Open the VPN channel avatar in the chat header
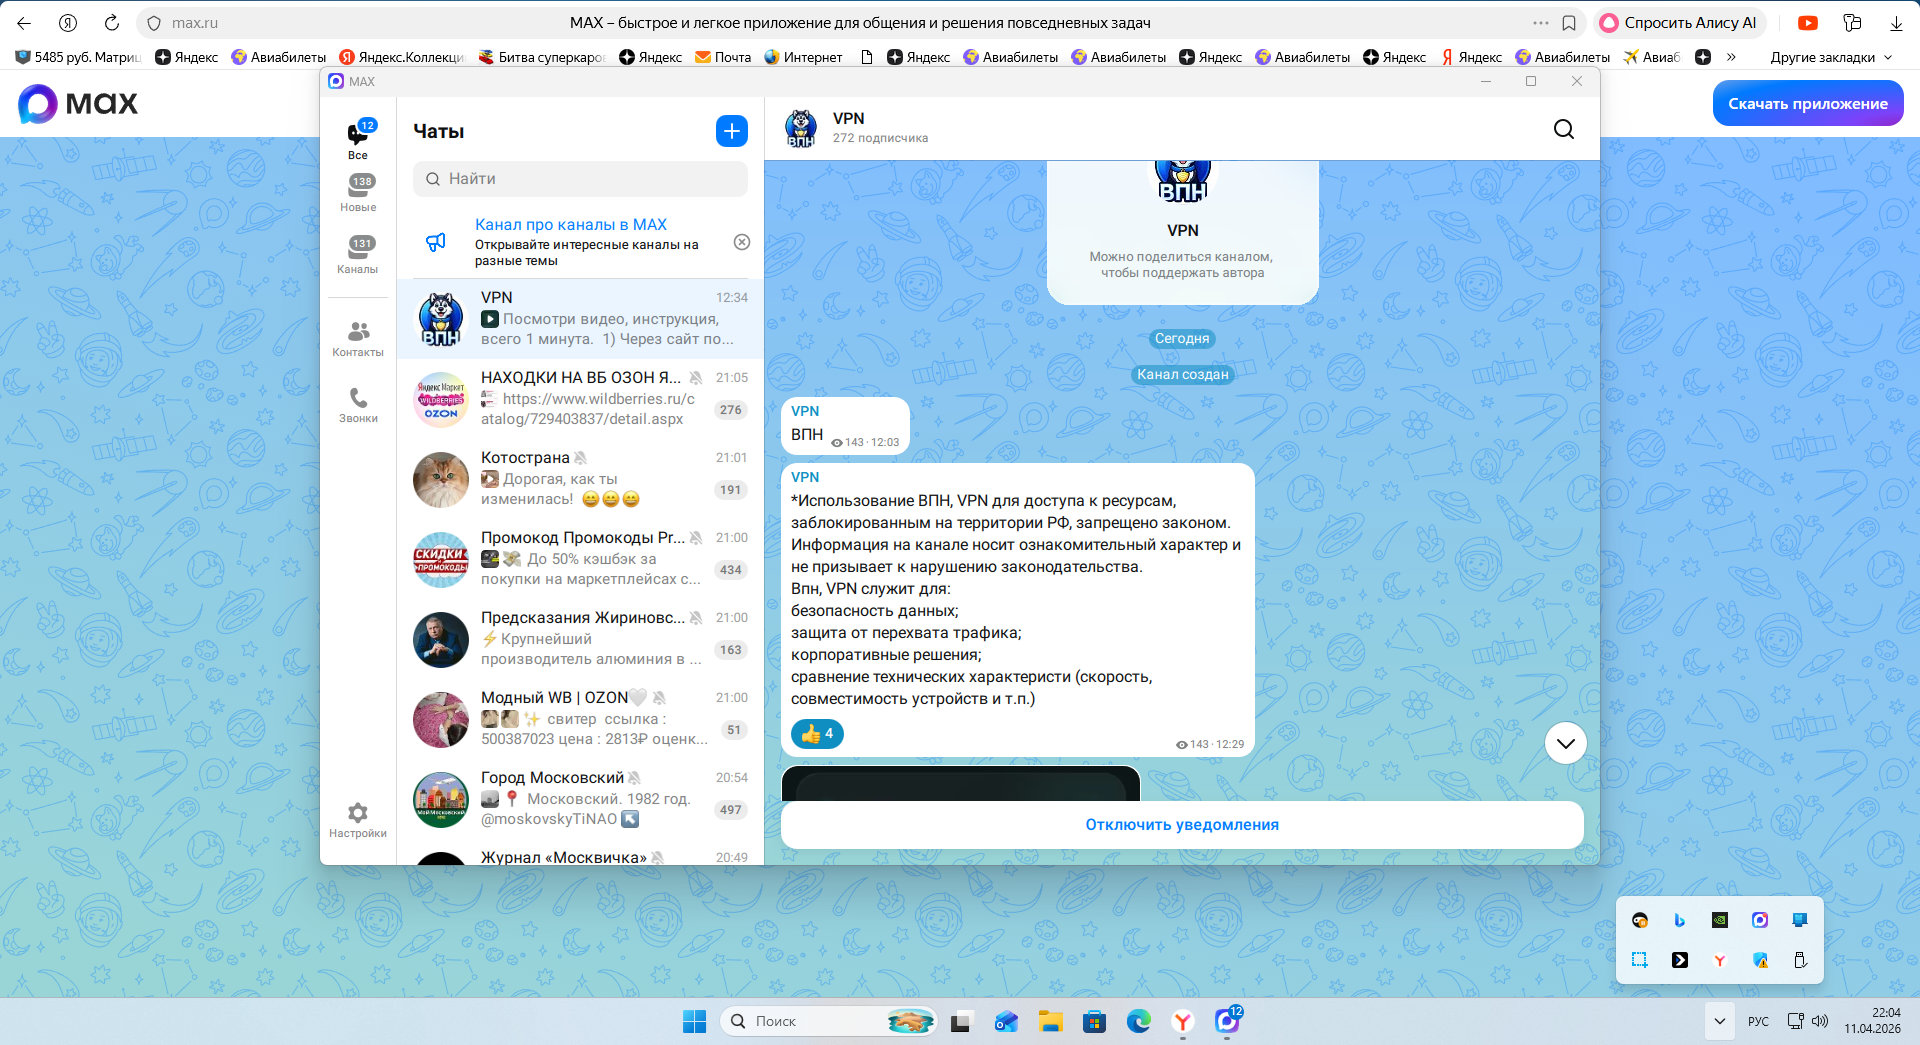This screenshot has height=1045, width=1920. click(801, 129)
